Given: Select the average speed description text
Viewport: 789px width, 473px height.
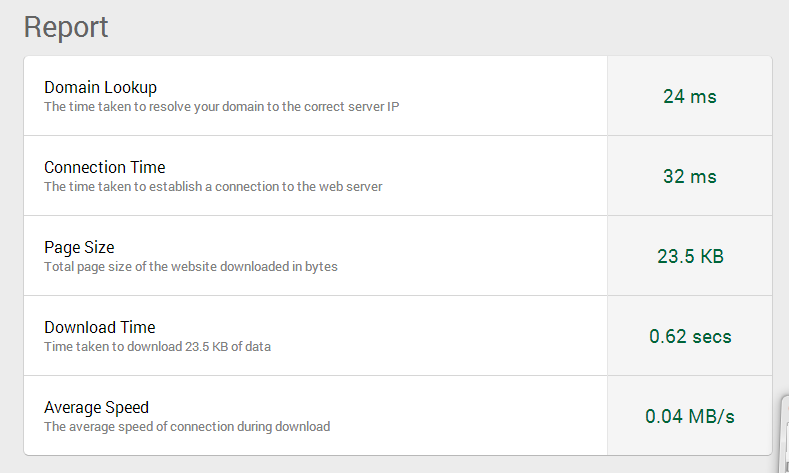Looking at the screenshot, I should [187, 427].
